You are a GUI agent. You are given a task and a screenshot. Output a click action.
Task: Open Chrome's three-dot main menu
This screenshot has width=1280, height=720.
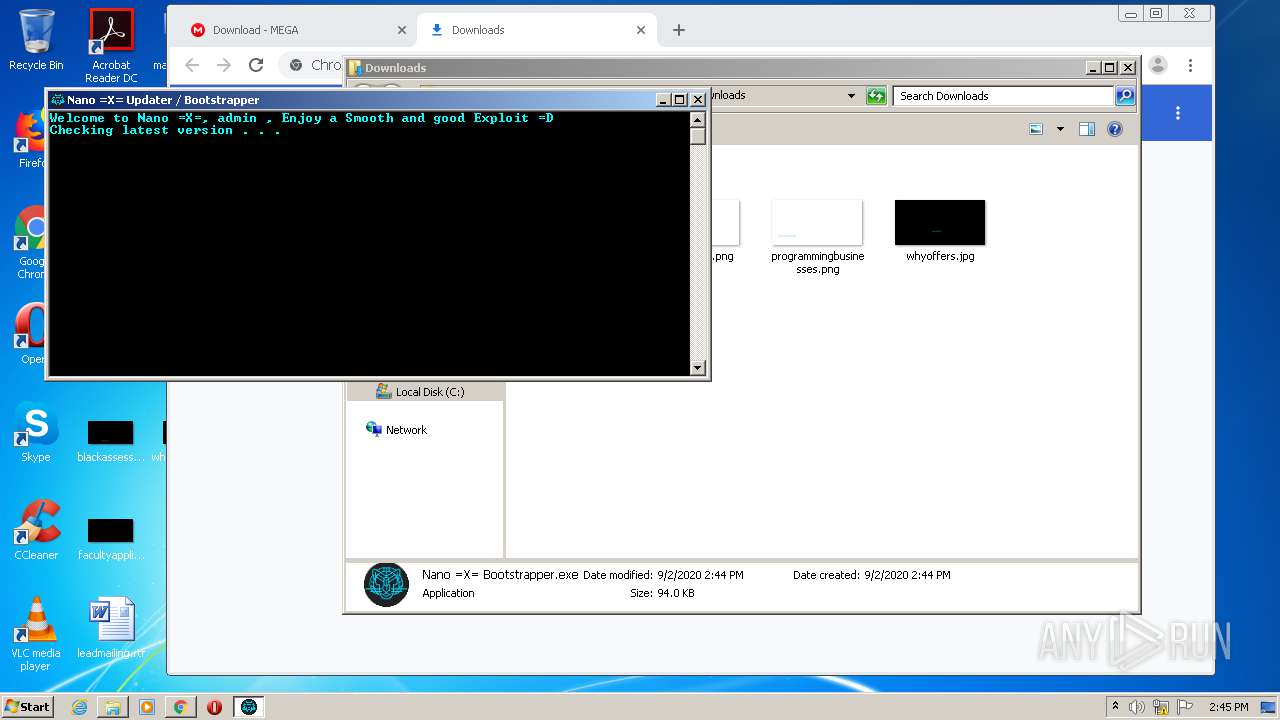click(x=1190, y=65)
